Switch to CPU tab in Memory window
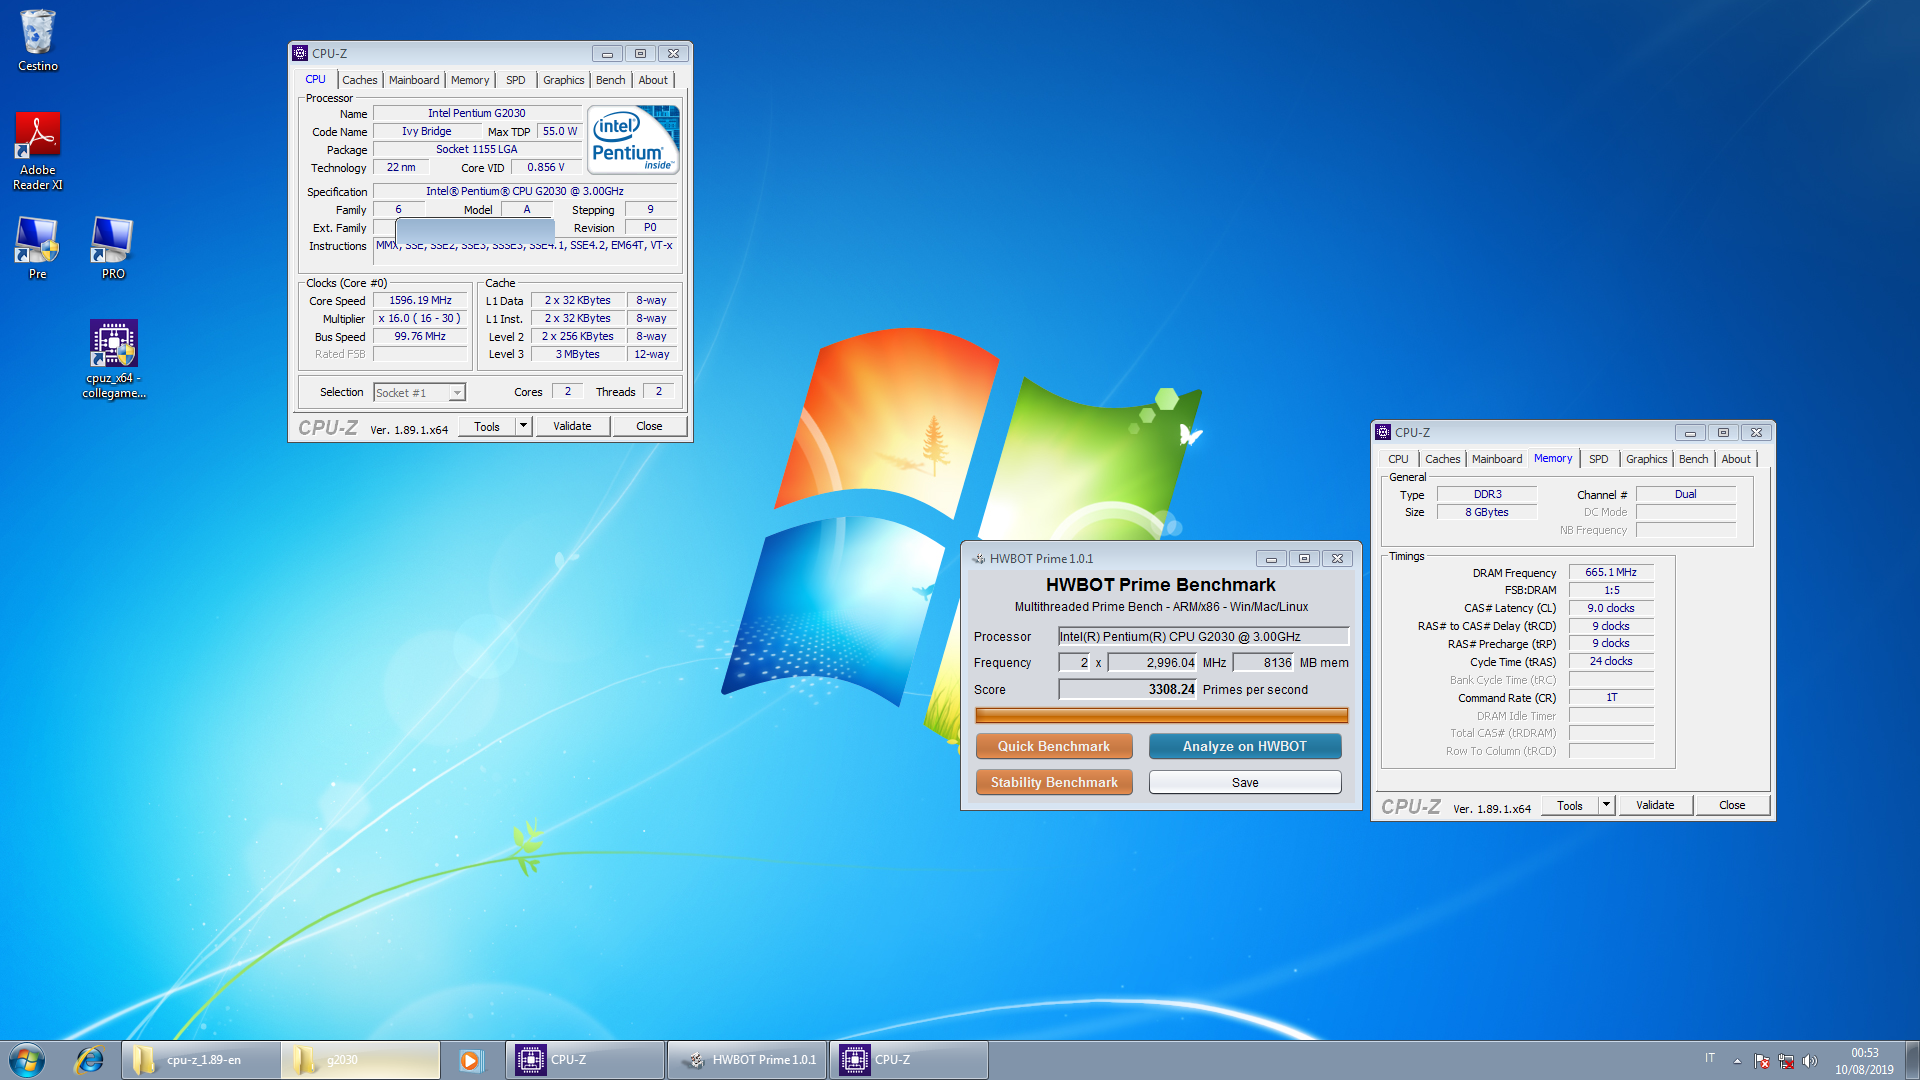Viewport: 1920px width, 1080px height. 1398,459
